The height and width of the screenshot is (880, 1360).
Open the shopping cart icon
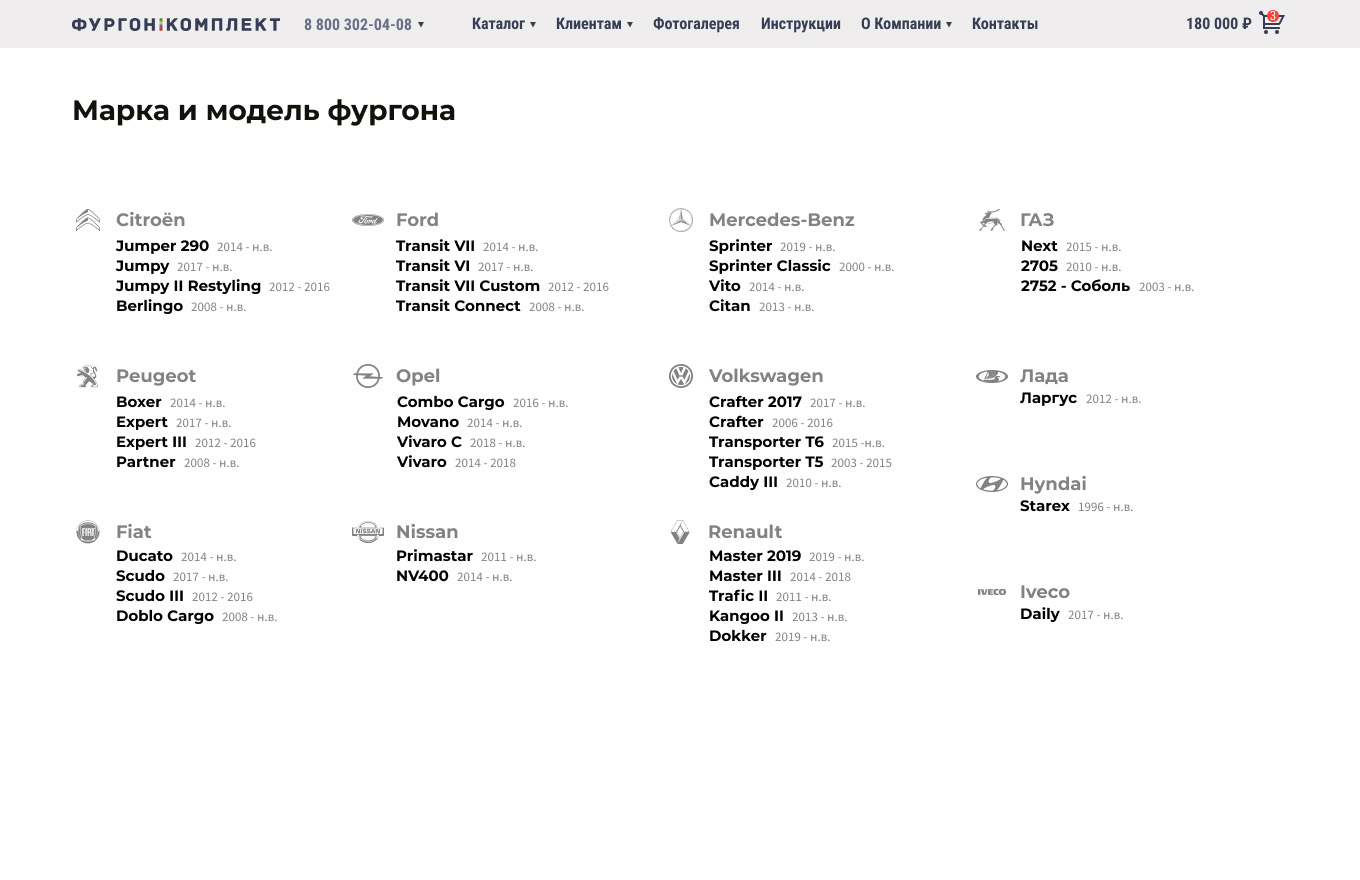(x=1271, y=23)
